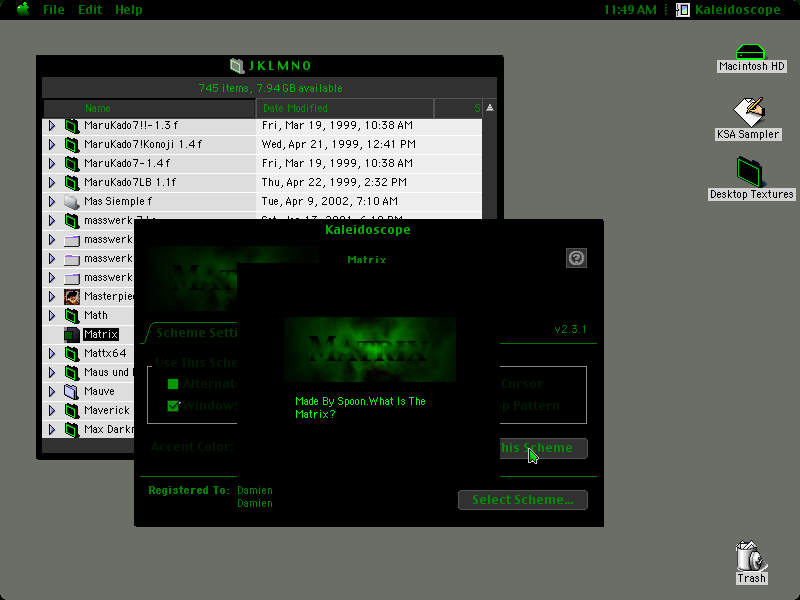
Task: Select the Math folder icon
Action: 71,315
